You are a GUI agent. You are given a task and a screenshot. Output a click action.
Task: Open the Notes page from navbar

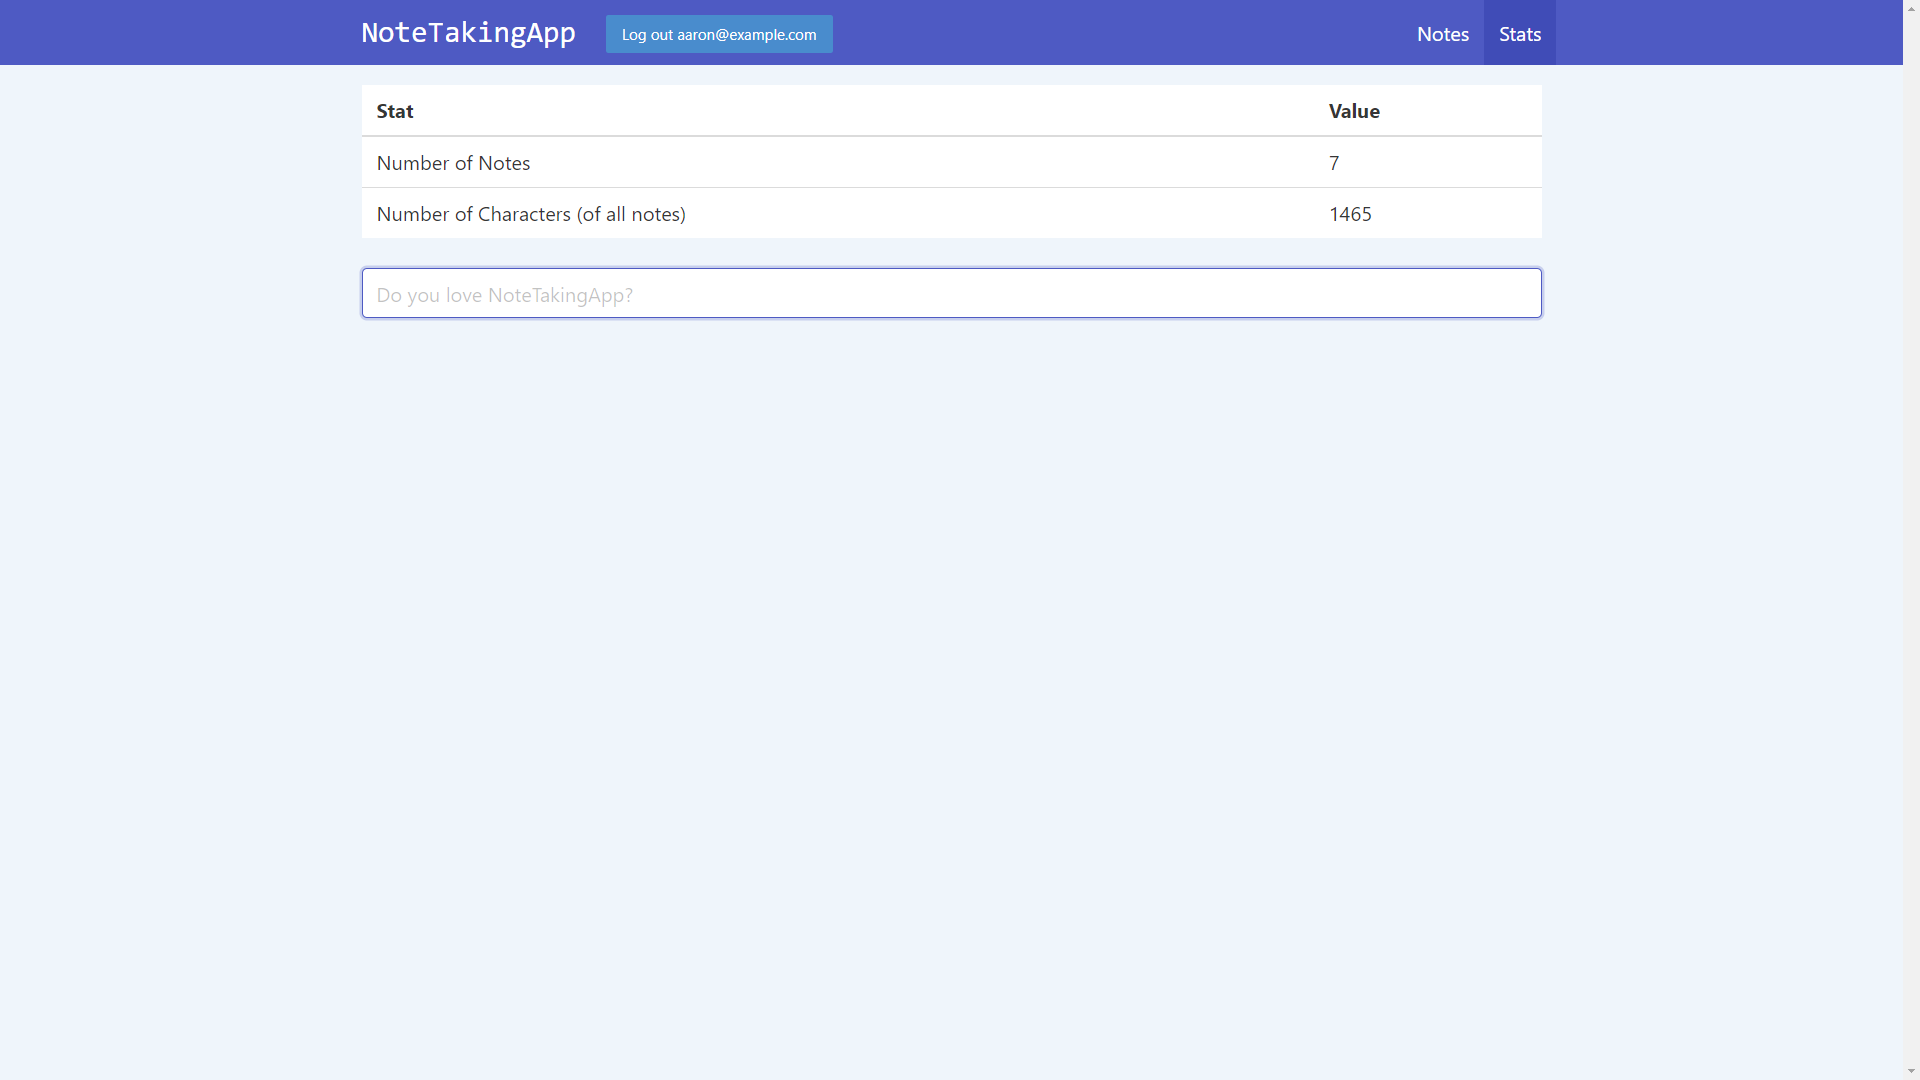click(1442, 34)
